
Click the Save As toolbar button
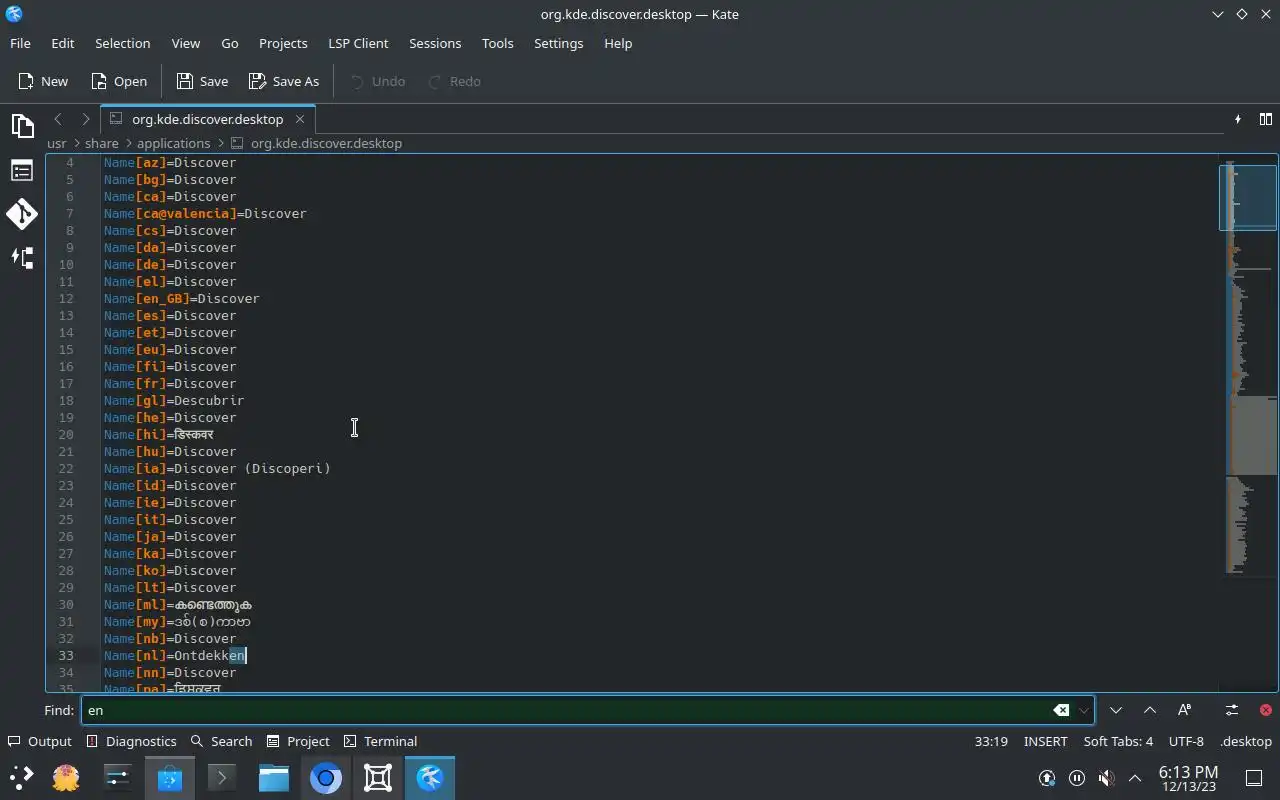click(284, 81)
